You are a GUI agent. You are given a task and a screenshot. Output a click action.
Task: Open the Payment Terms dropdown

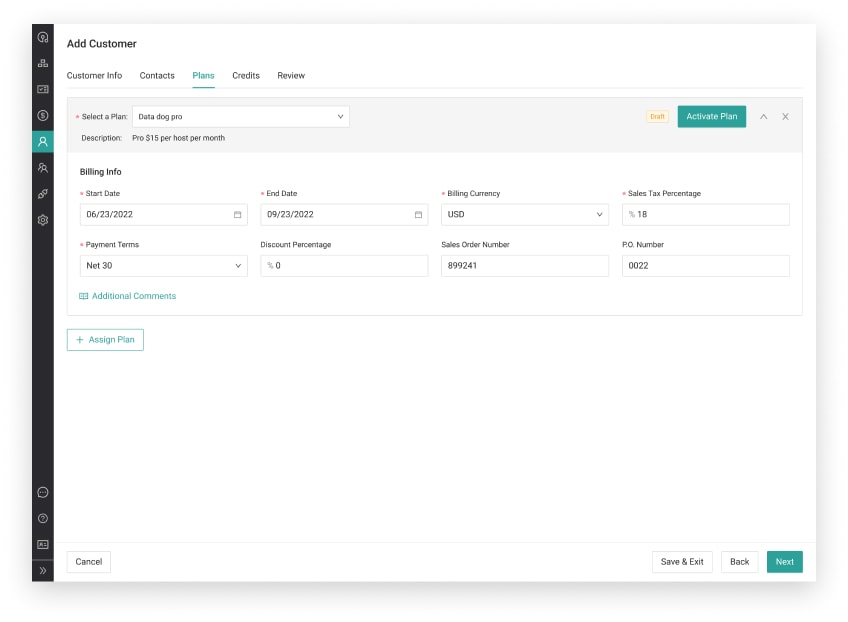[x=163, y=266]
